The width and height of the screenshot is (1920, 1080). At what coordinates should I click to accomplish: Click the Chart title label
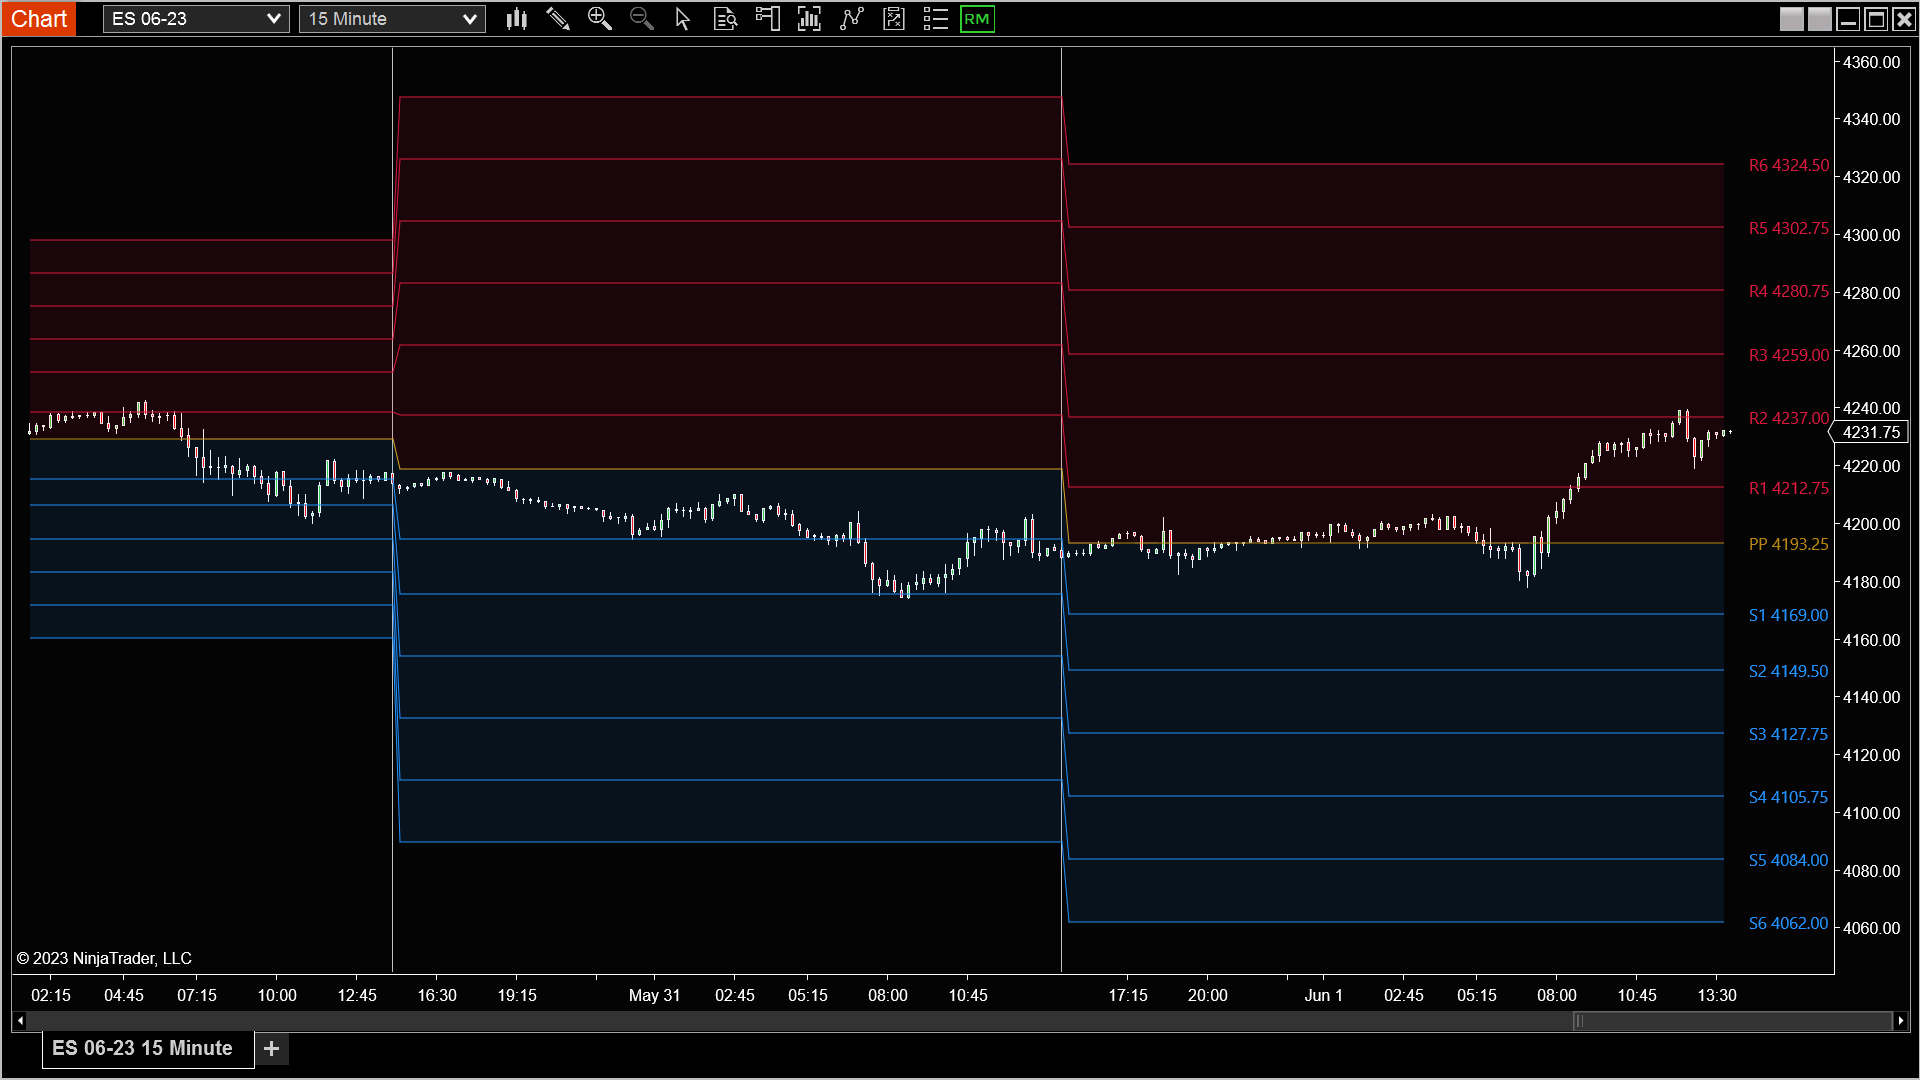pyautogui.click(x=39, y=19)
